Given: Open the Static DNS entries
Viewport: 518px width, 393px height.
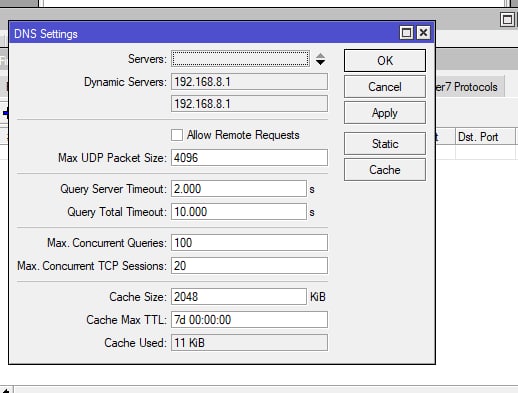Looking at the screenshot, I should (385, 144).
